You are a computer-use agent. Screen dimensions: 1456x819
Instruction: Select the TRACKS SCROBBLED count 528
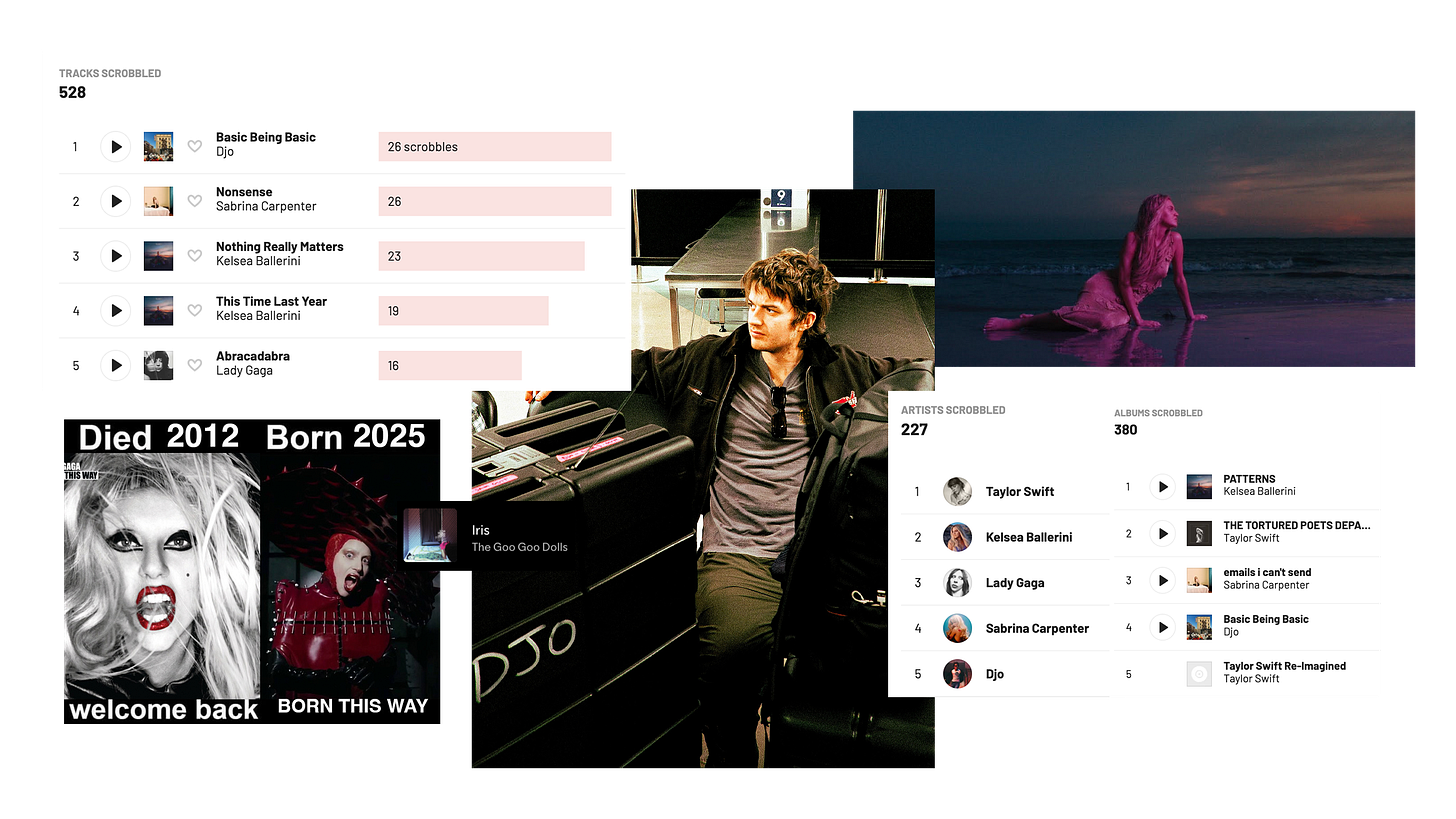(x=73, y=92)
